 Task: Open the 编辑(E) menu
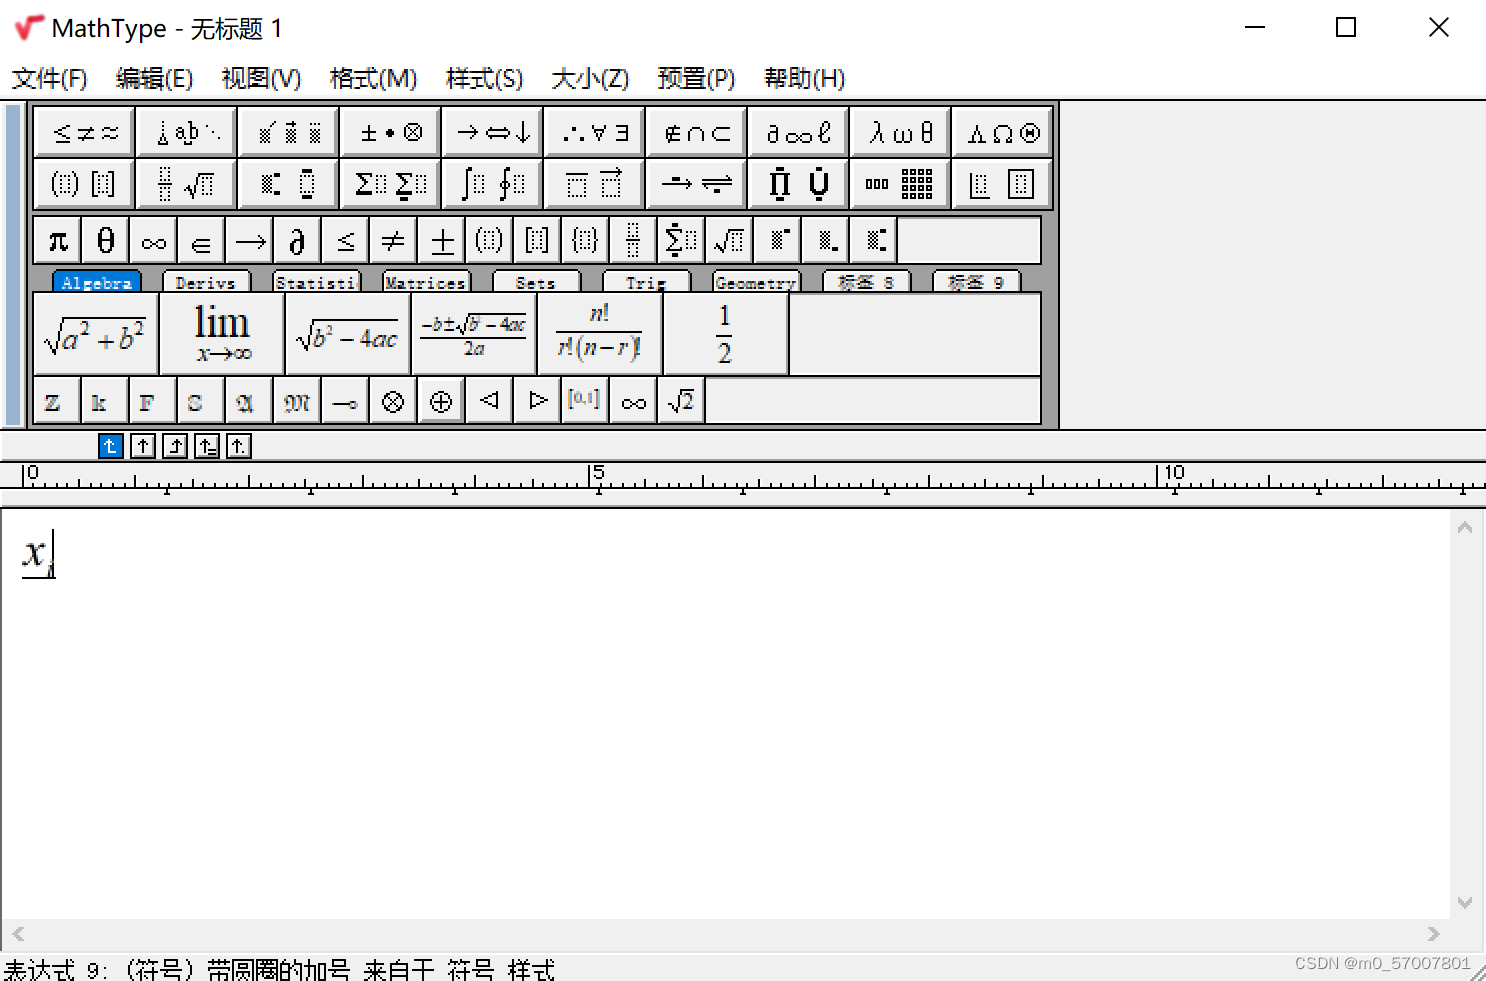[x=154, y=78]
